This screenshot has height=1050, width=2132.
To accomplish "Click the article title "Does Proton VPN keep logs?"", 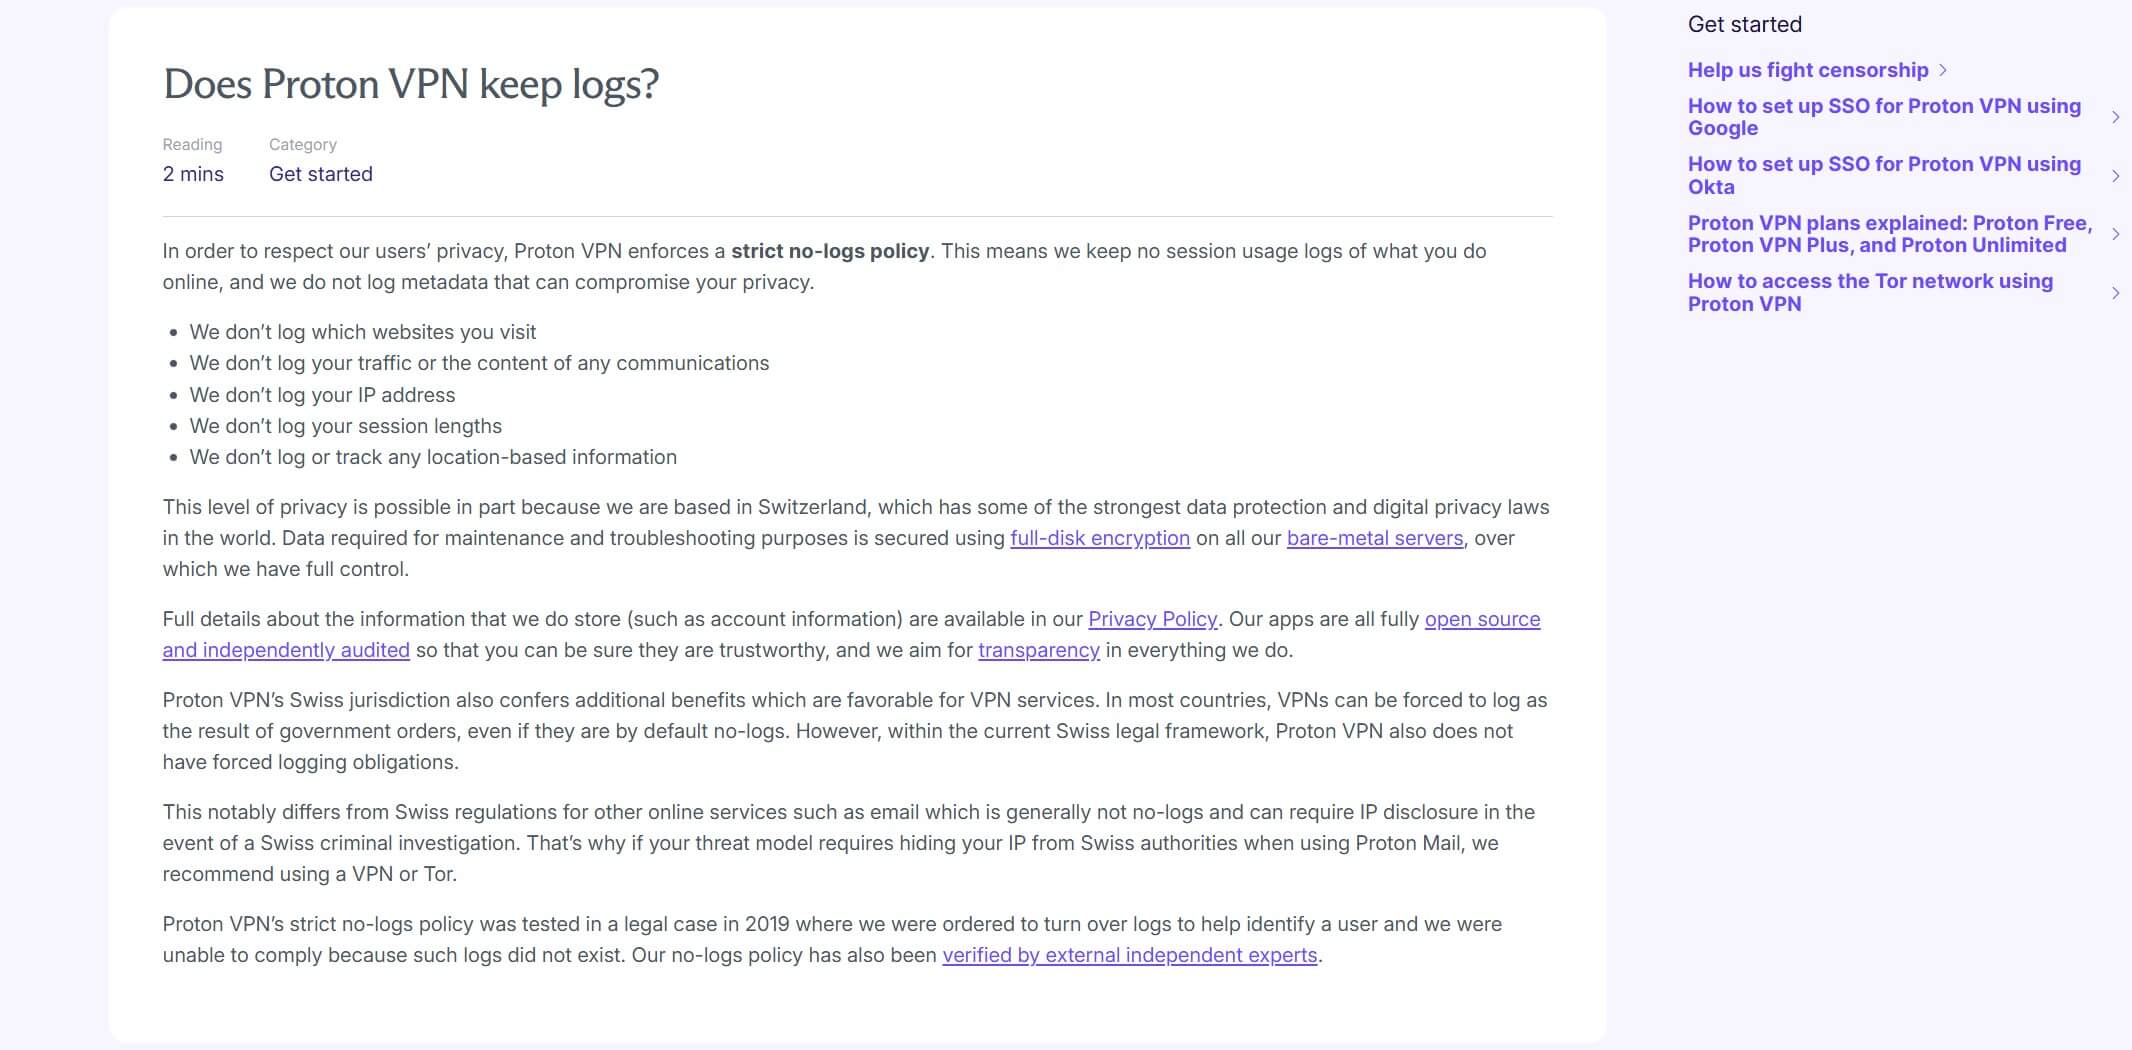I will (412, 84).
